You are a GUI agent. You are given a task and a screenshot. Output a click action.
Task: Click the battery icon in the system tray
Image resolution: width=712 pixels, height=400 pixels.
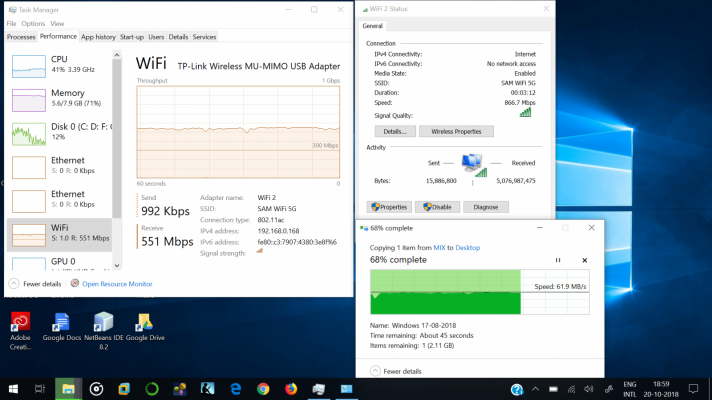tap(553, 389)
